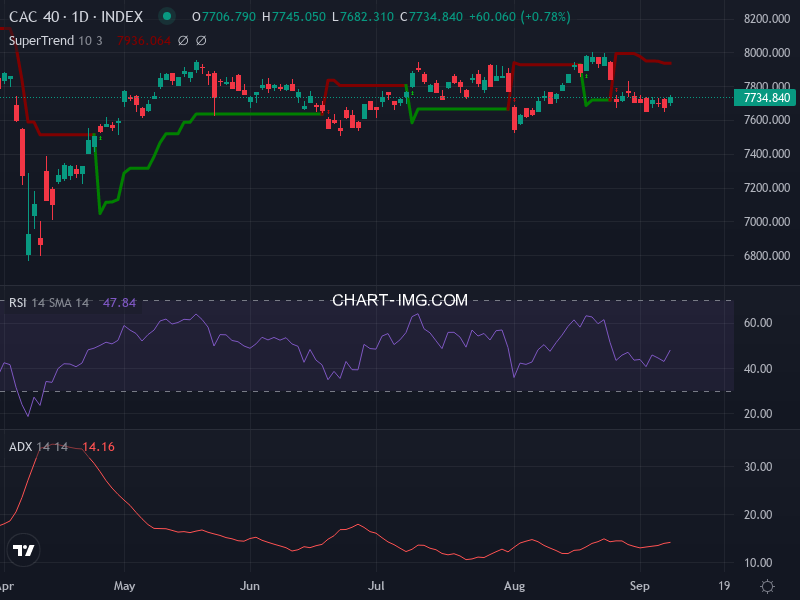Click the ADX 20.00 scale label
The image size is (800, 600).
(x=758, y=515)
